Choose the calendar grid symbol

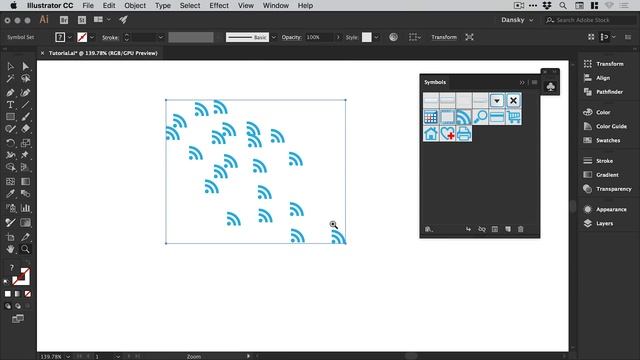[x=431, y=117]
